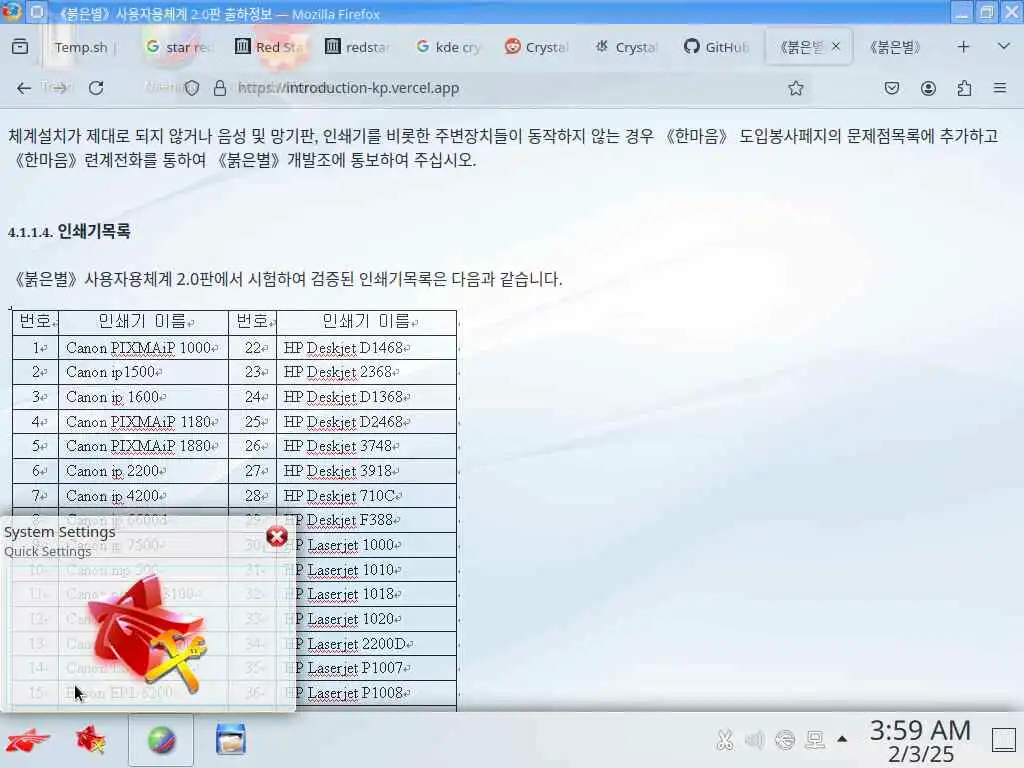Switch to the Red Sta tab

pyautogui.click(x=269, y=47)
